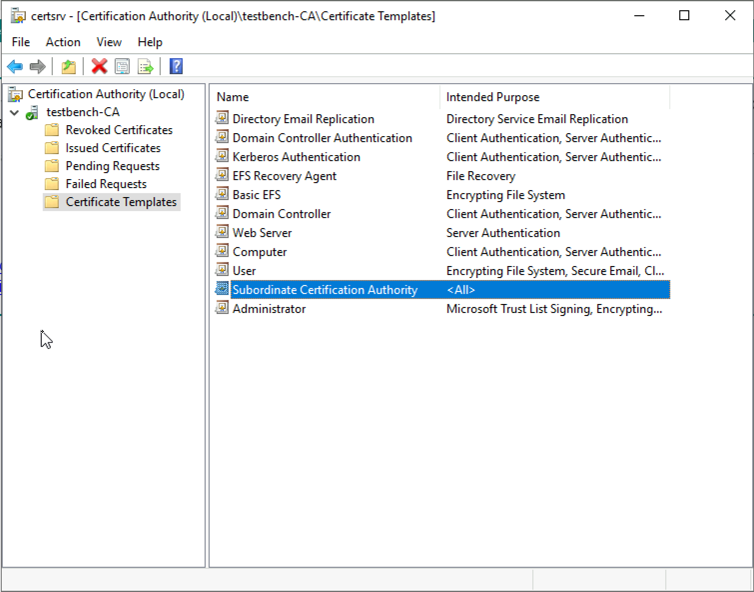
Task: Open Failed Requests in the tree
Action: (106, 184)
